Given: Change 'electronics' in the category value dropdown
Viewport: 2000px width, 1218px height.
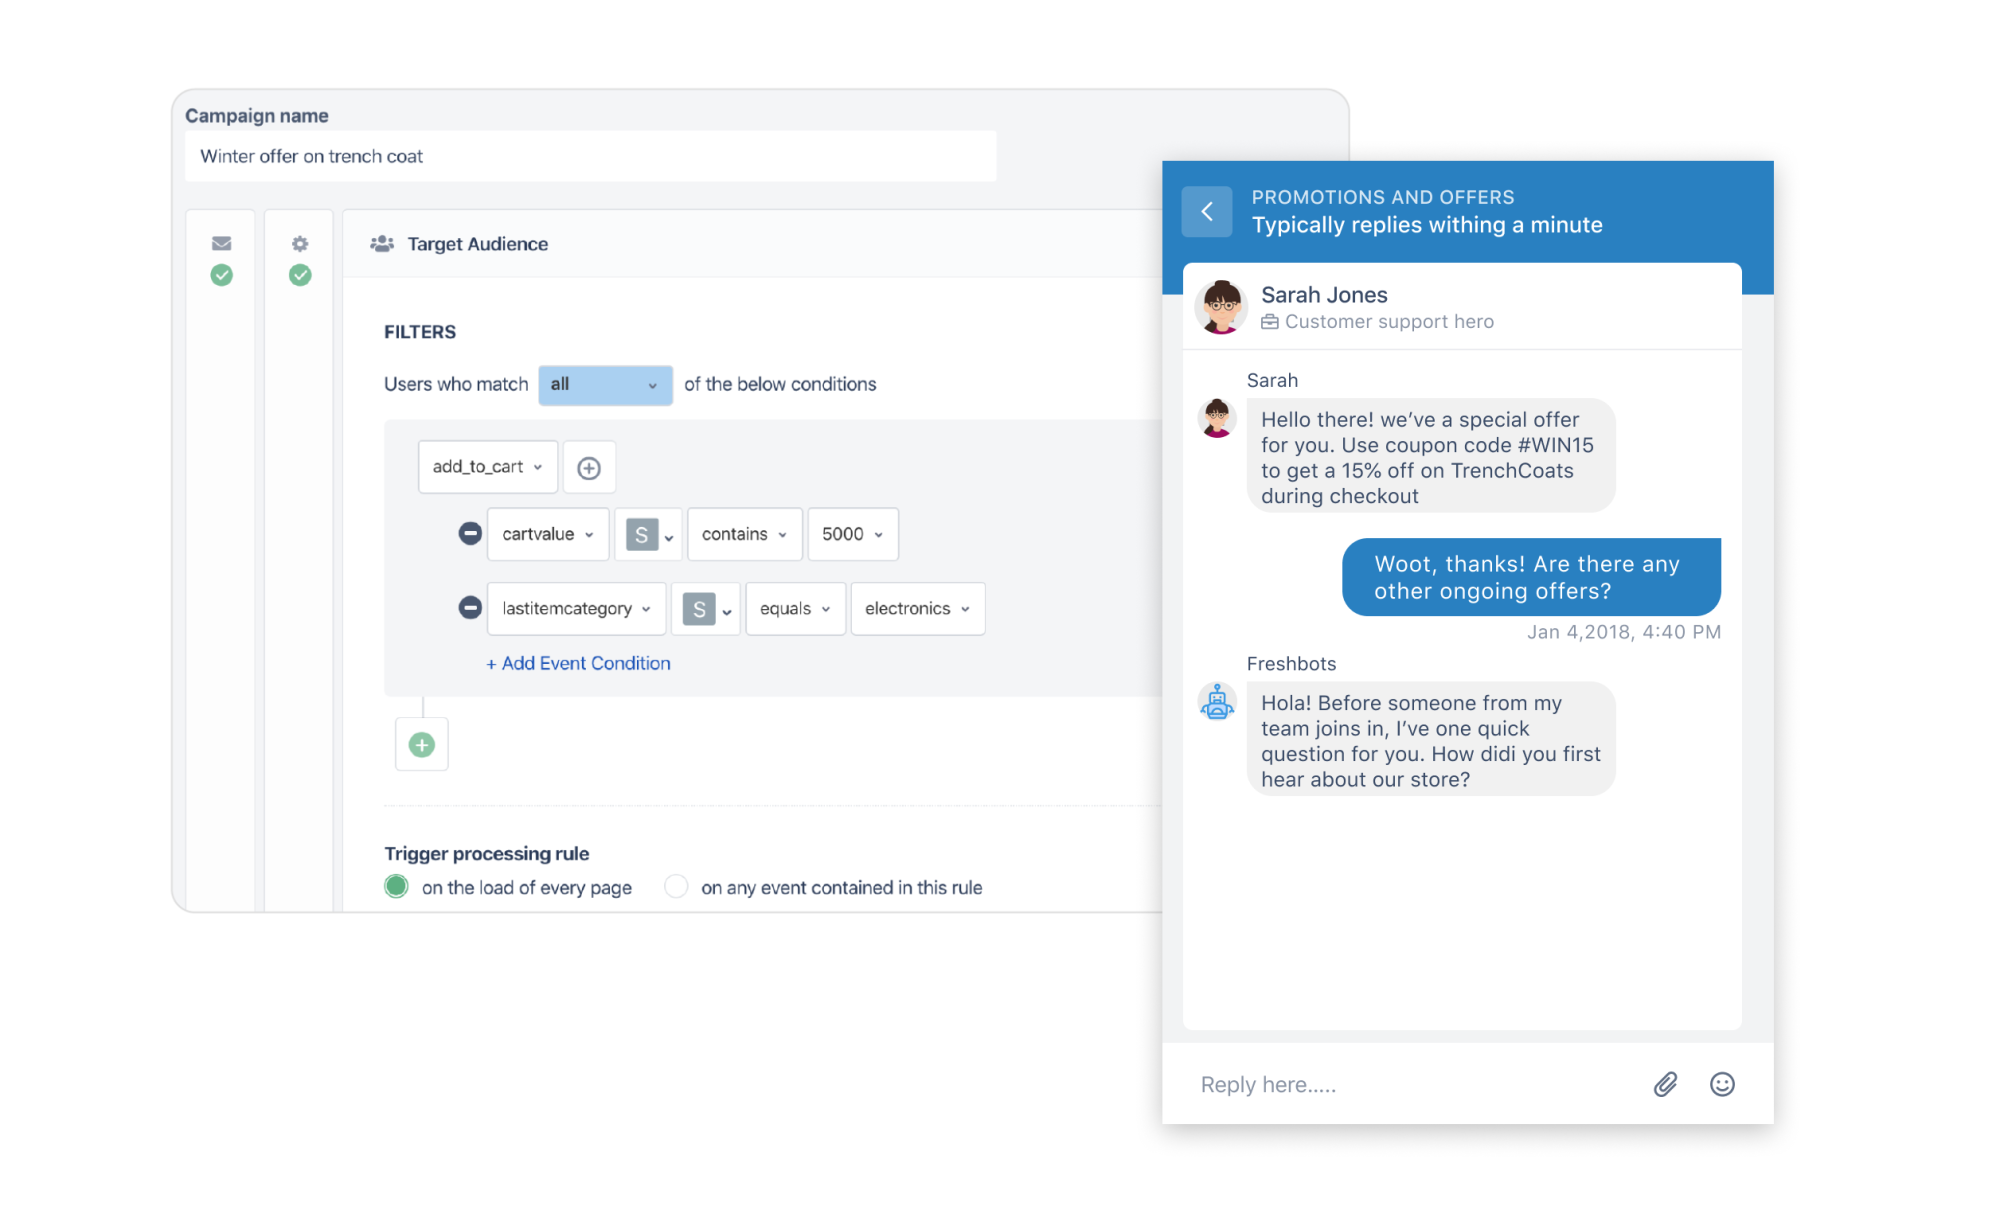Looking at the screenshot, I should pyautogui.click(x=916, y=607).
